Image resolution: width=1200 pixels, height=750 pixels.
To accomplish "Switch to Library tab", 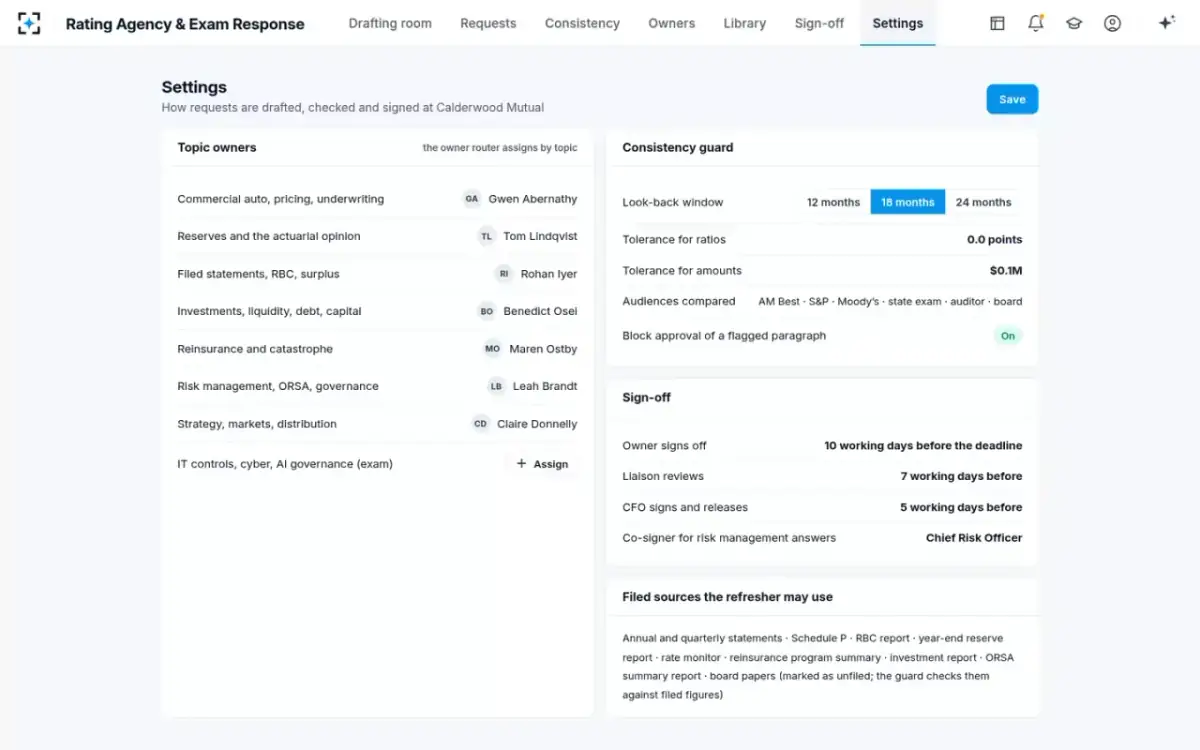I will 745,23.
